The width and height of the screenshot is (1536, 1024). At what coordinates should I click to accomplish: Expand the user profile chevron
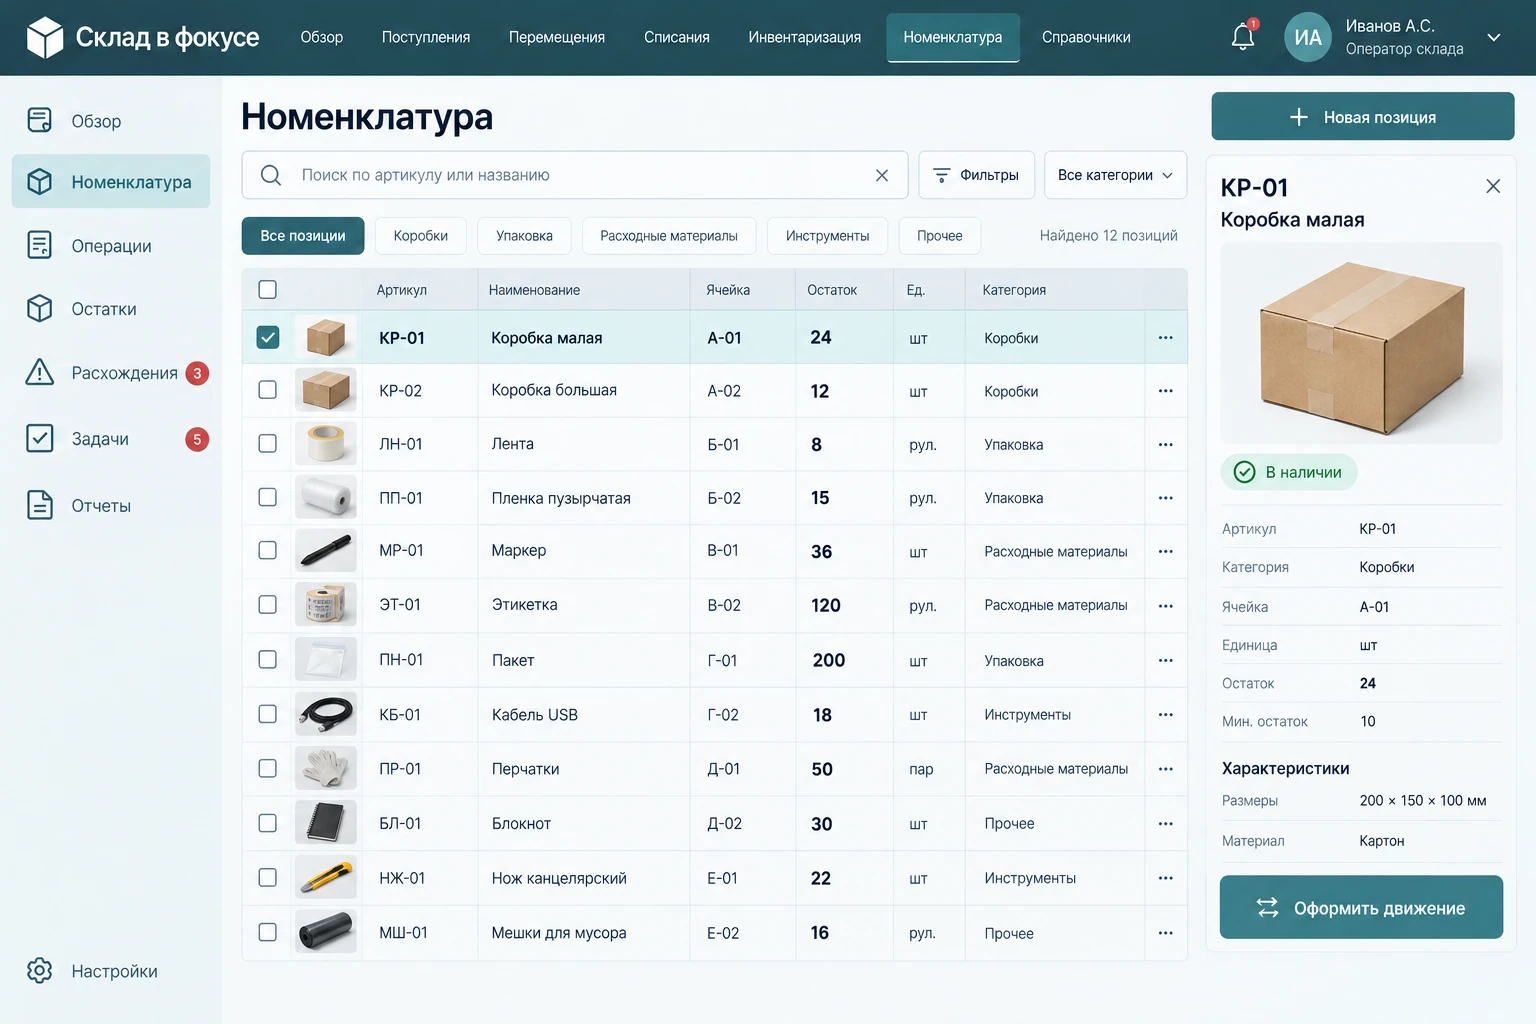1494,37
